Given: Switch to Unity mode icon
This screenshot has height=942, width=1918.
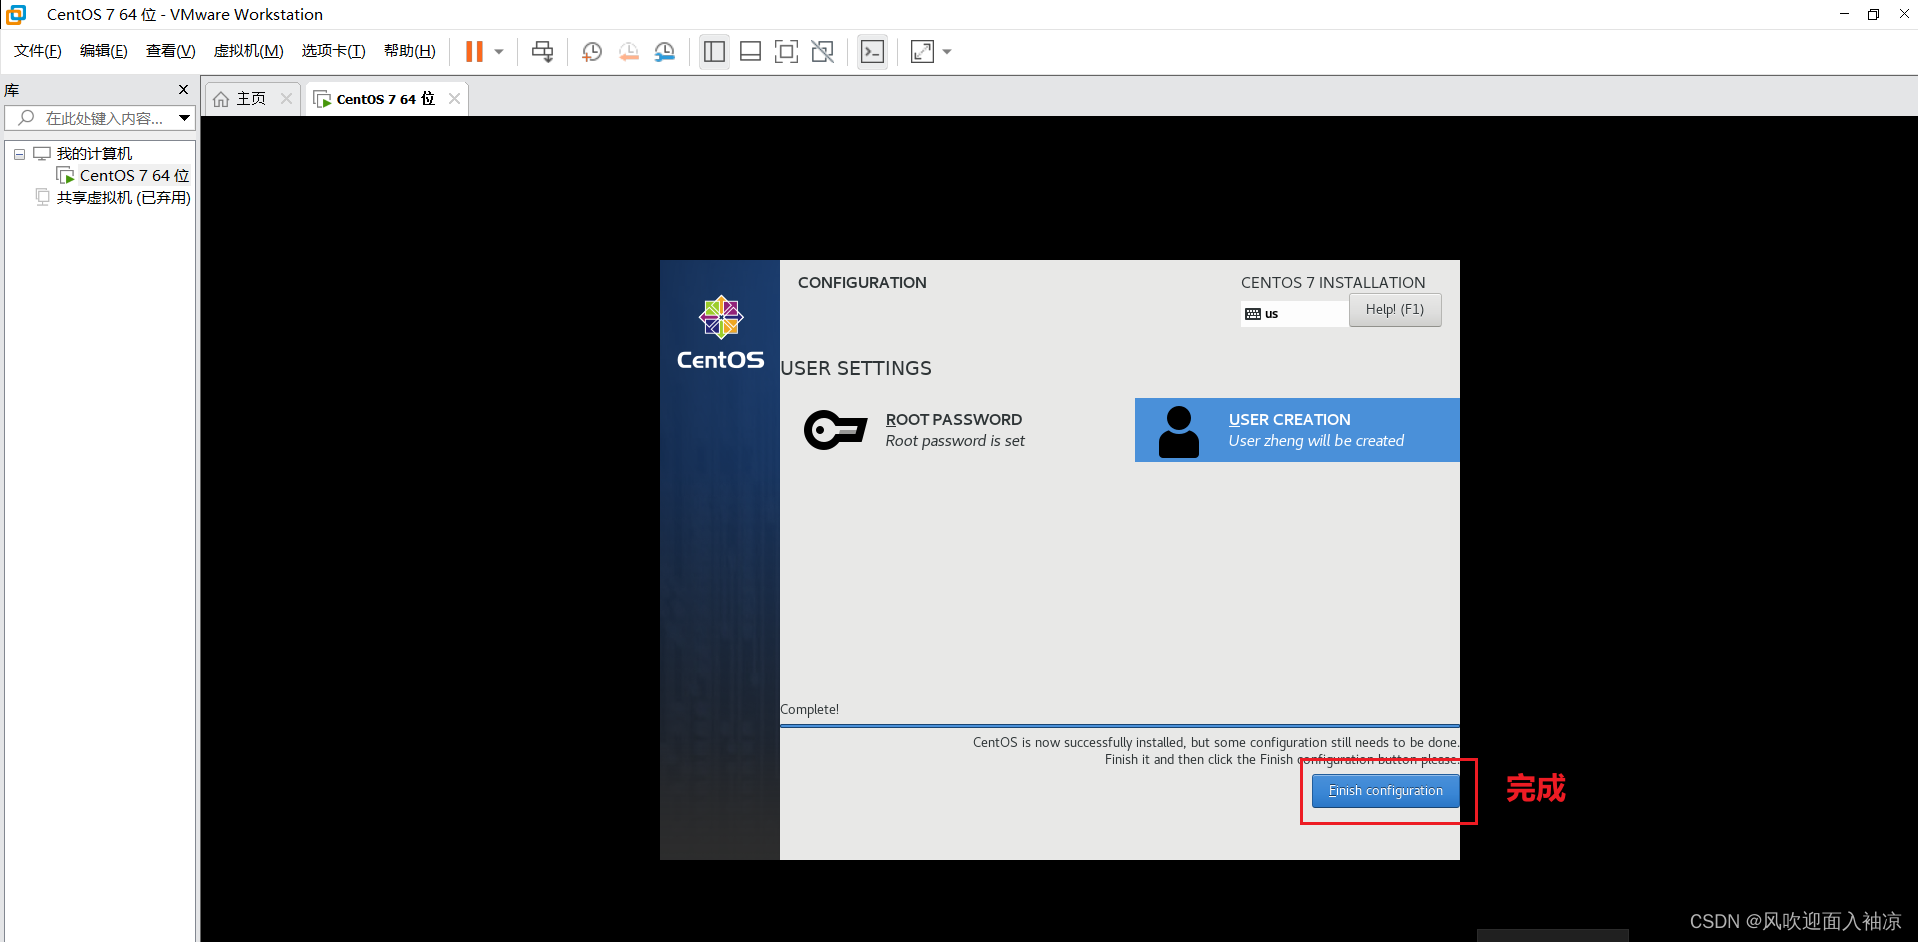Looking at the screenshot, I should coord(823,52).
